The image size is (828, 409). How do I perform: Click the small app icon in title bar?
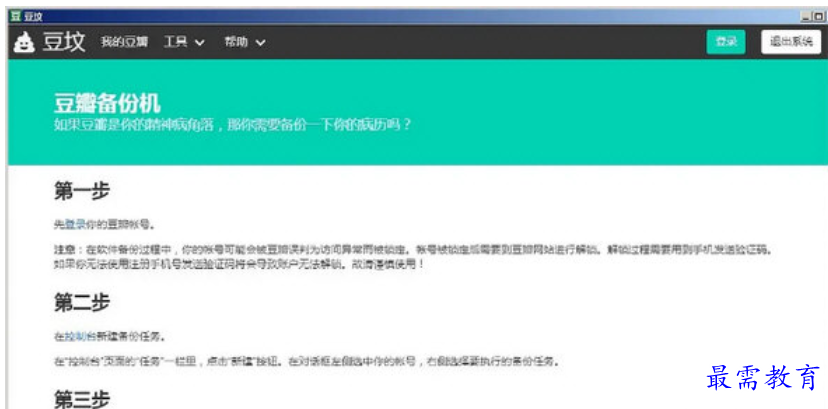click(x=15, y=17)
